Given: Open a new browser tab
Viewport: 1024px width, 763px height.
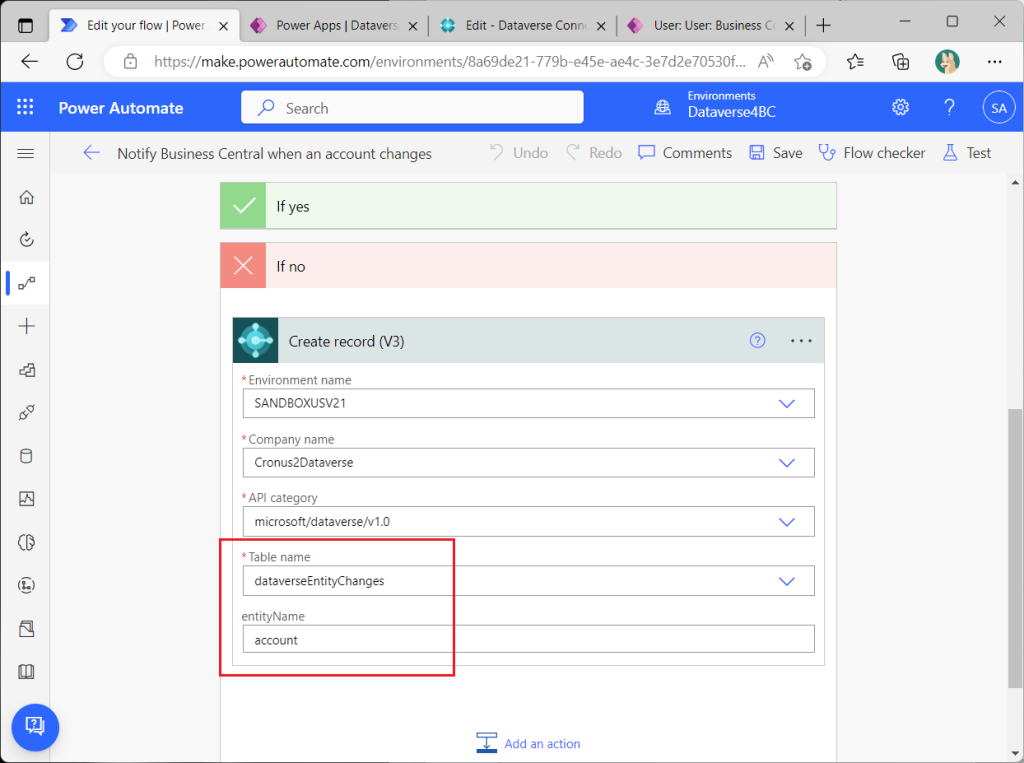Looking at the screenshot, I should (824, 25).
